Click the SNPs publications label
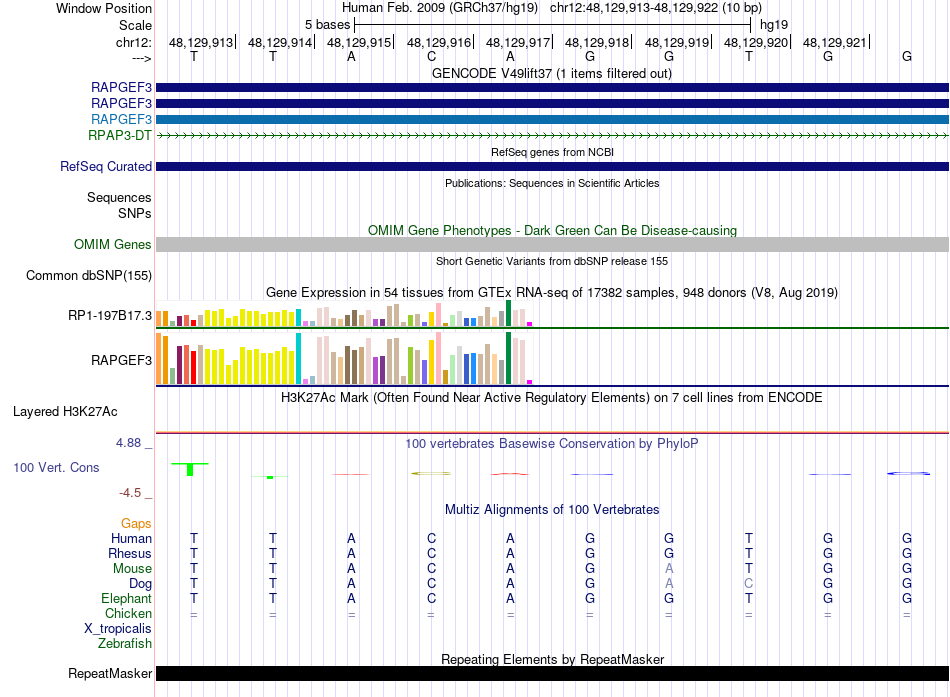Viewport: 950px width, 697px height. (x=135, y=213)
